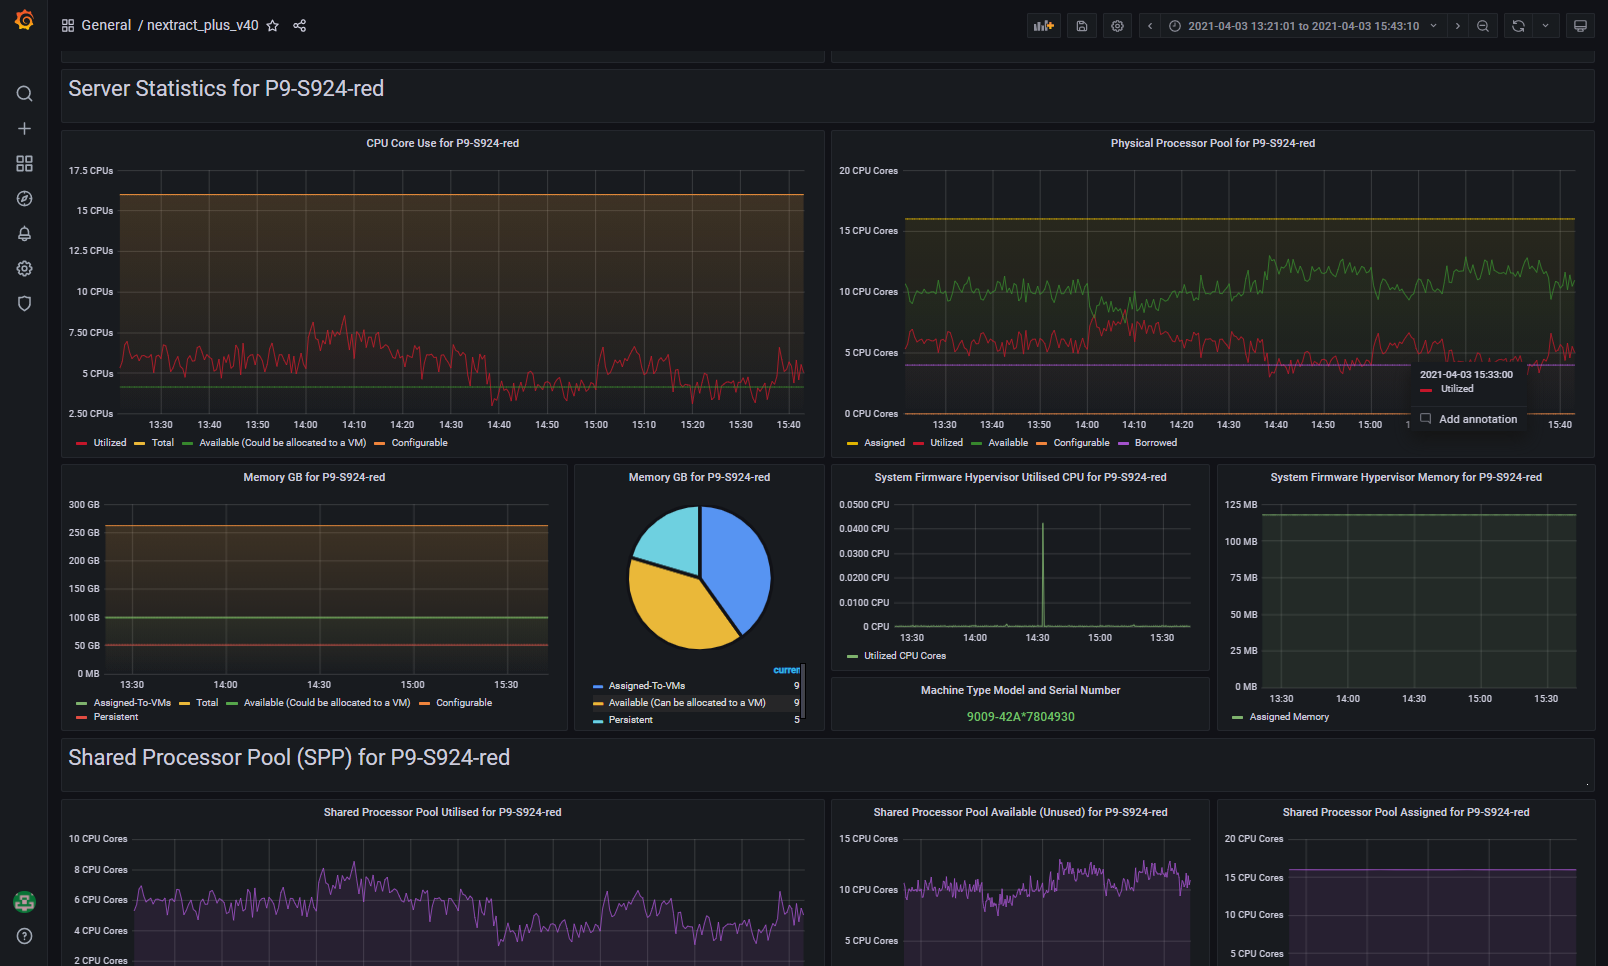Collapse the Server Statistics for P9-S924-red row
Image resolution: width=1608 pixels, height=966 pixels.
226,89
